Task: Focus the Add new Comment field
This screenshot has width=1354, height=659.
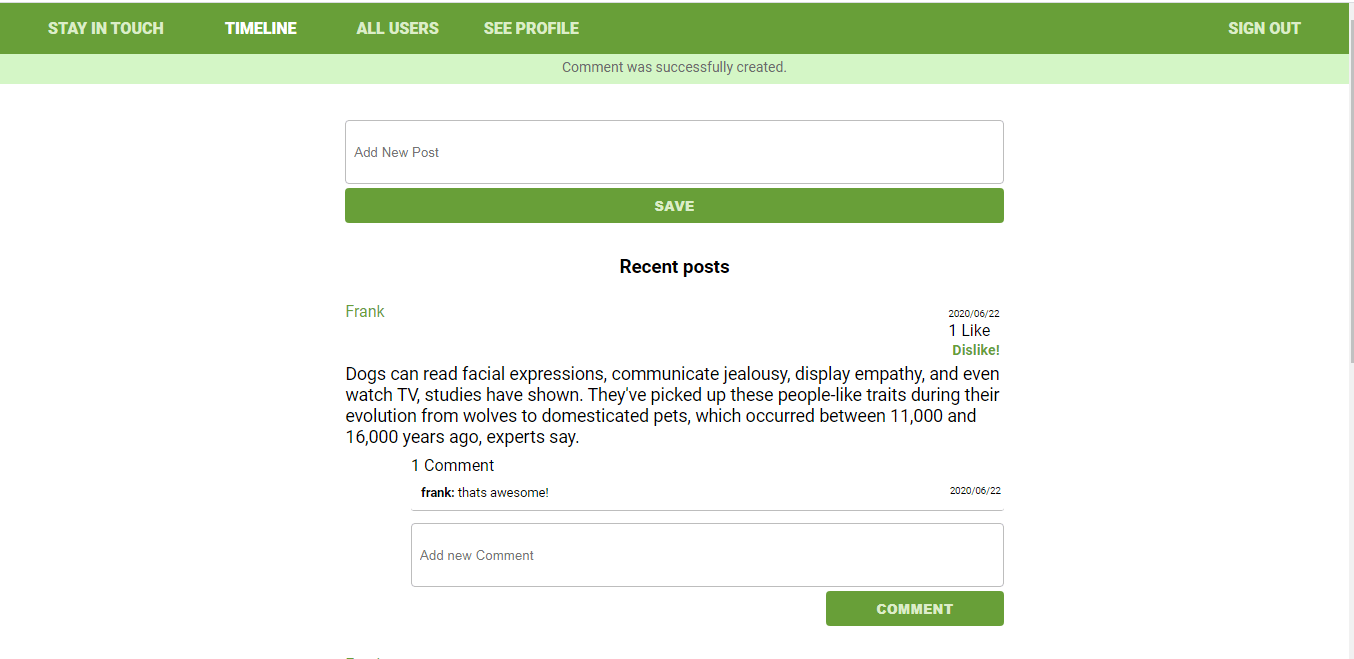Action: tap(707, 555)
